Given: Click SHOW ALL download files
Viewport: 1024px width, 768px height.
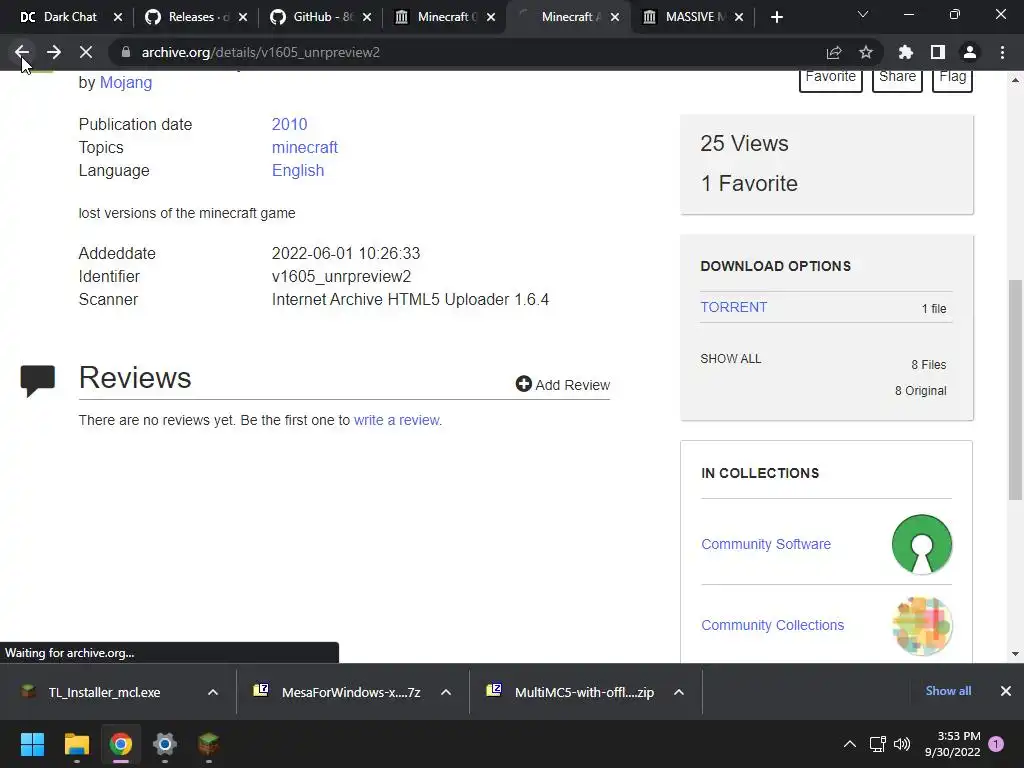Looking at the screenshot, I should 731,359.
